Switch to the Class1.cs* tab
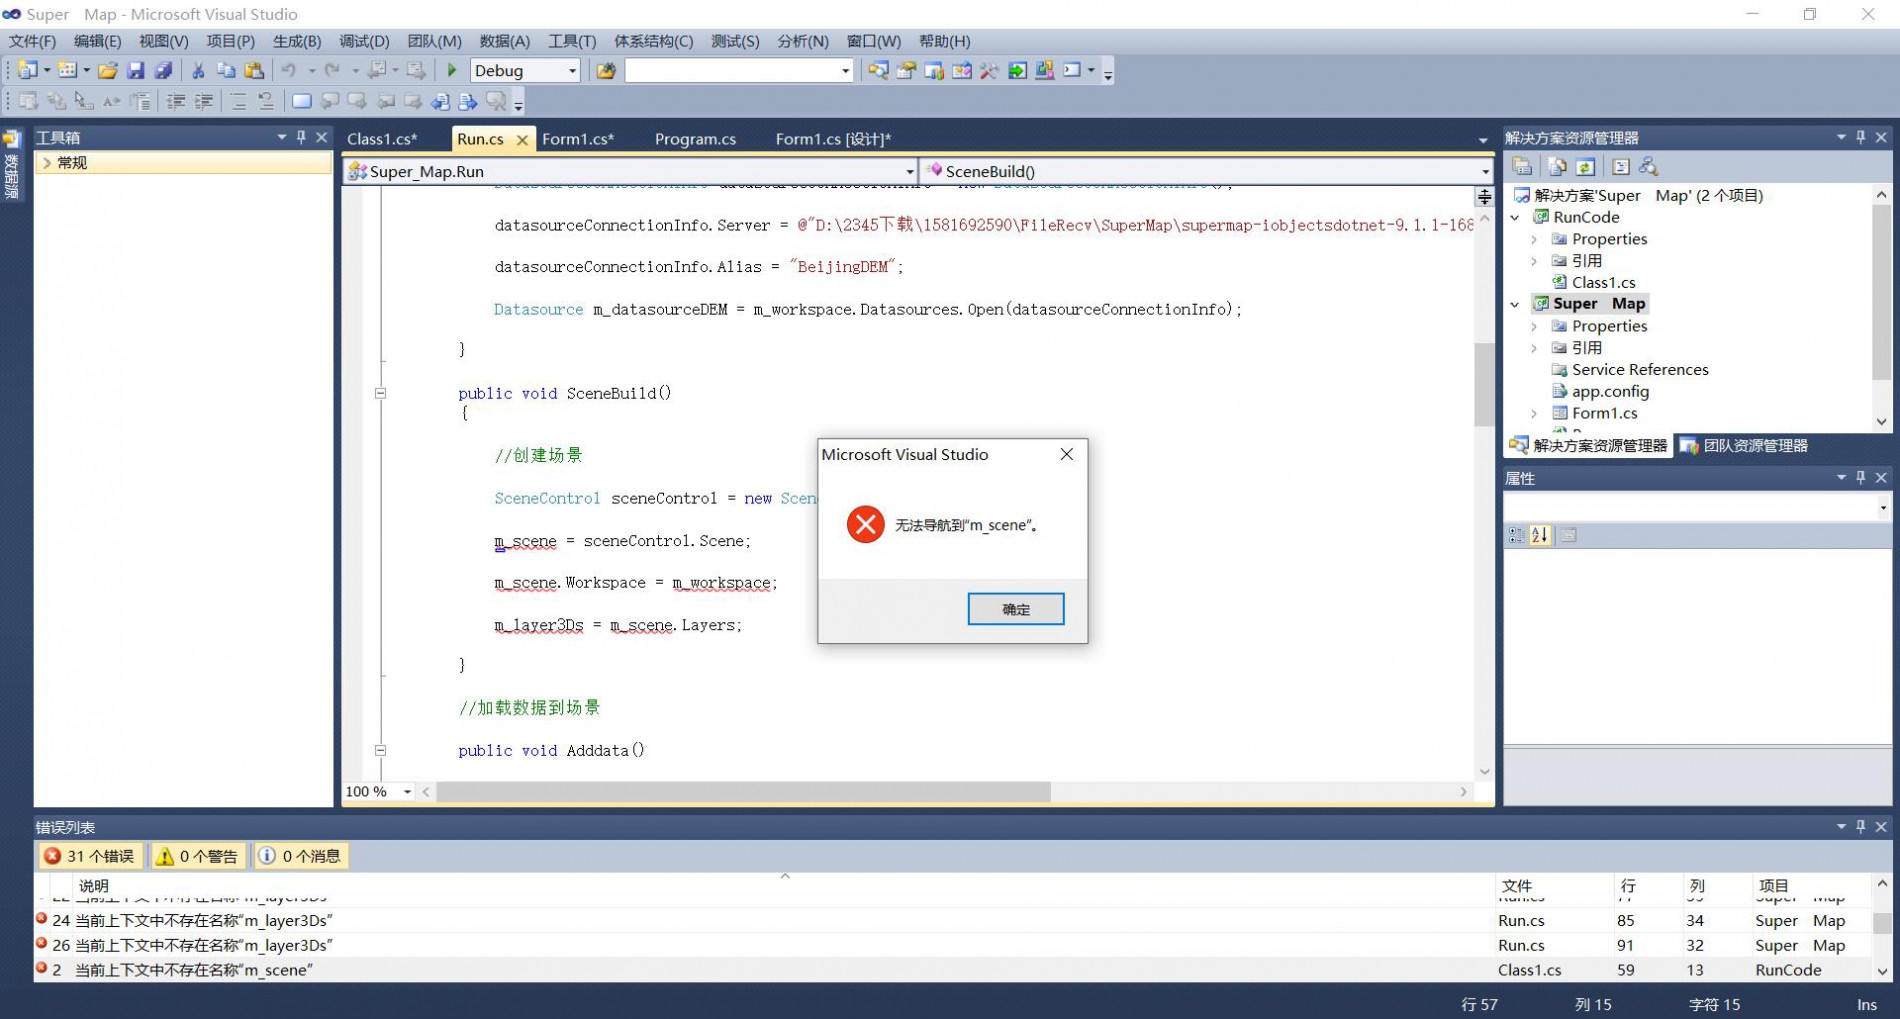Screen dimensions: 1900x1019 coord(382,139)
